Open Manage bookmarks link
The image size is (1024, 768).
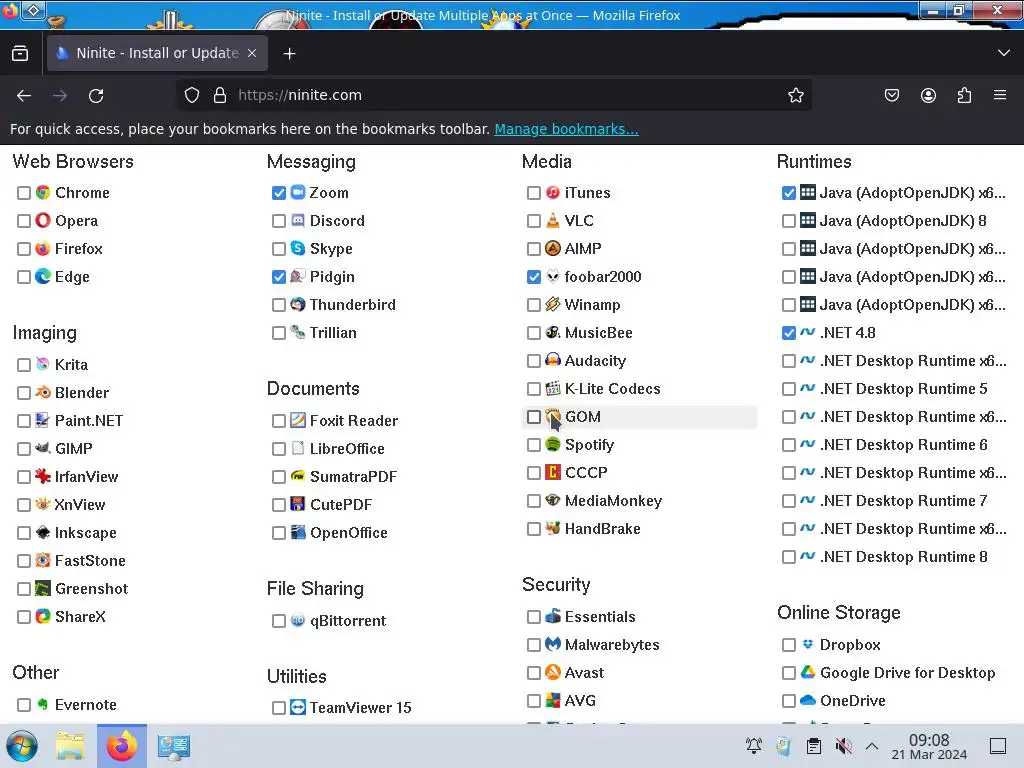click(566, 129)
